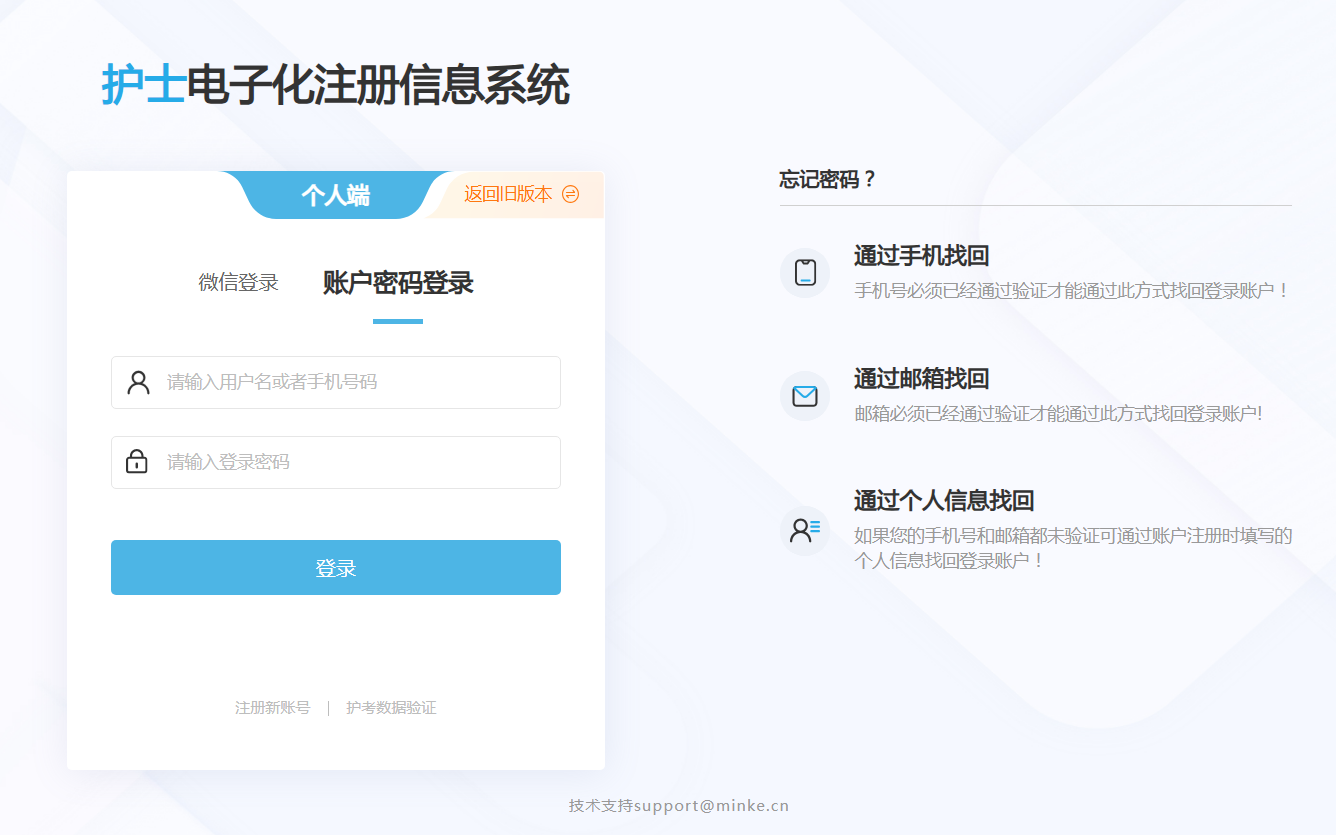Click the swap icon beside 返回旧版本
This screenshot has height=835, width=1336.
coord(571,194)
